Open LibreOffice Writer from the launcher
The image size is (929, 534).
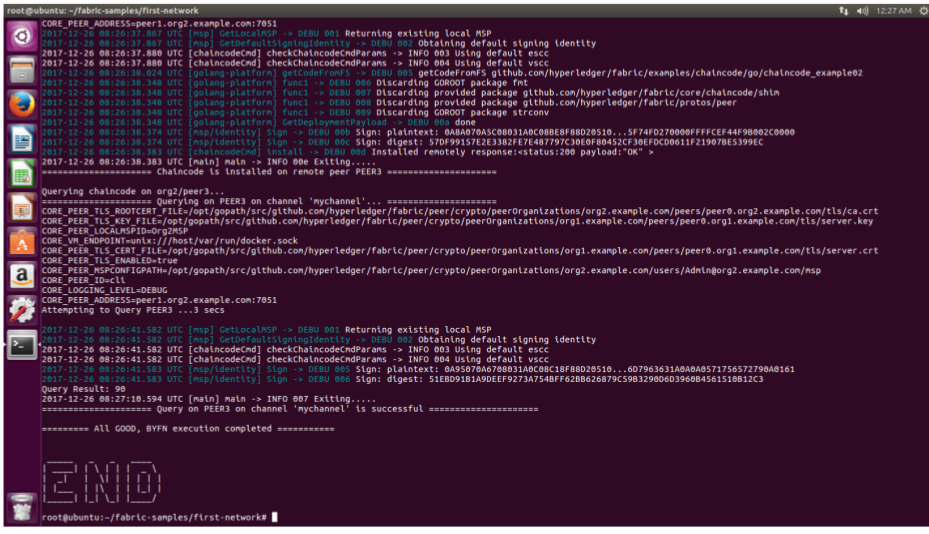pyautogui.click(x=22, y=139)
